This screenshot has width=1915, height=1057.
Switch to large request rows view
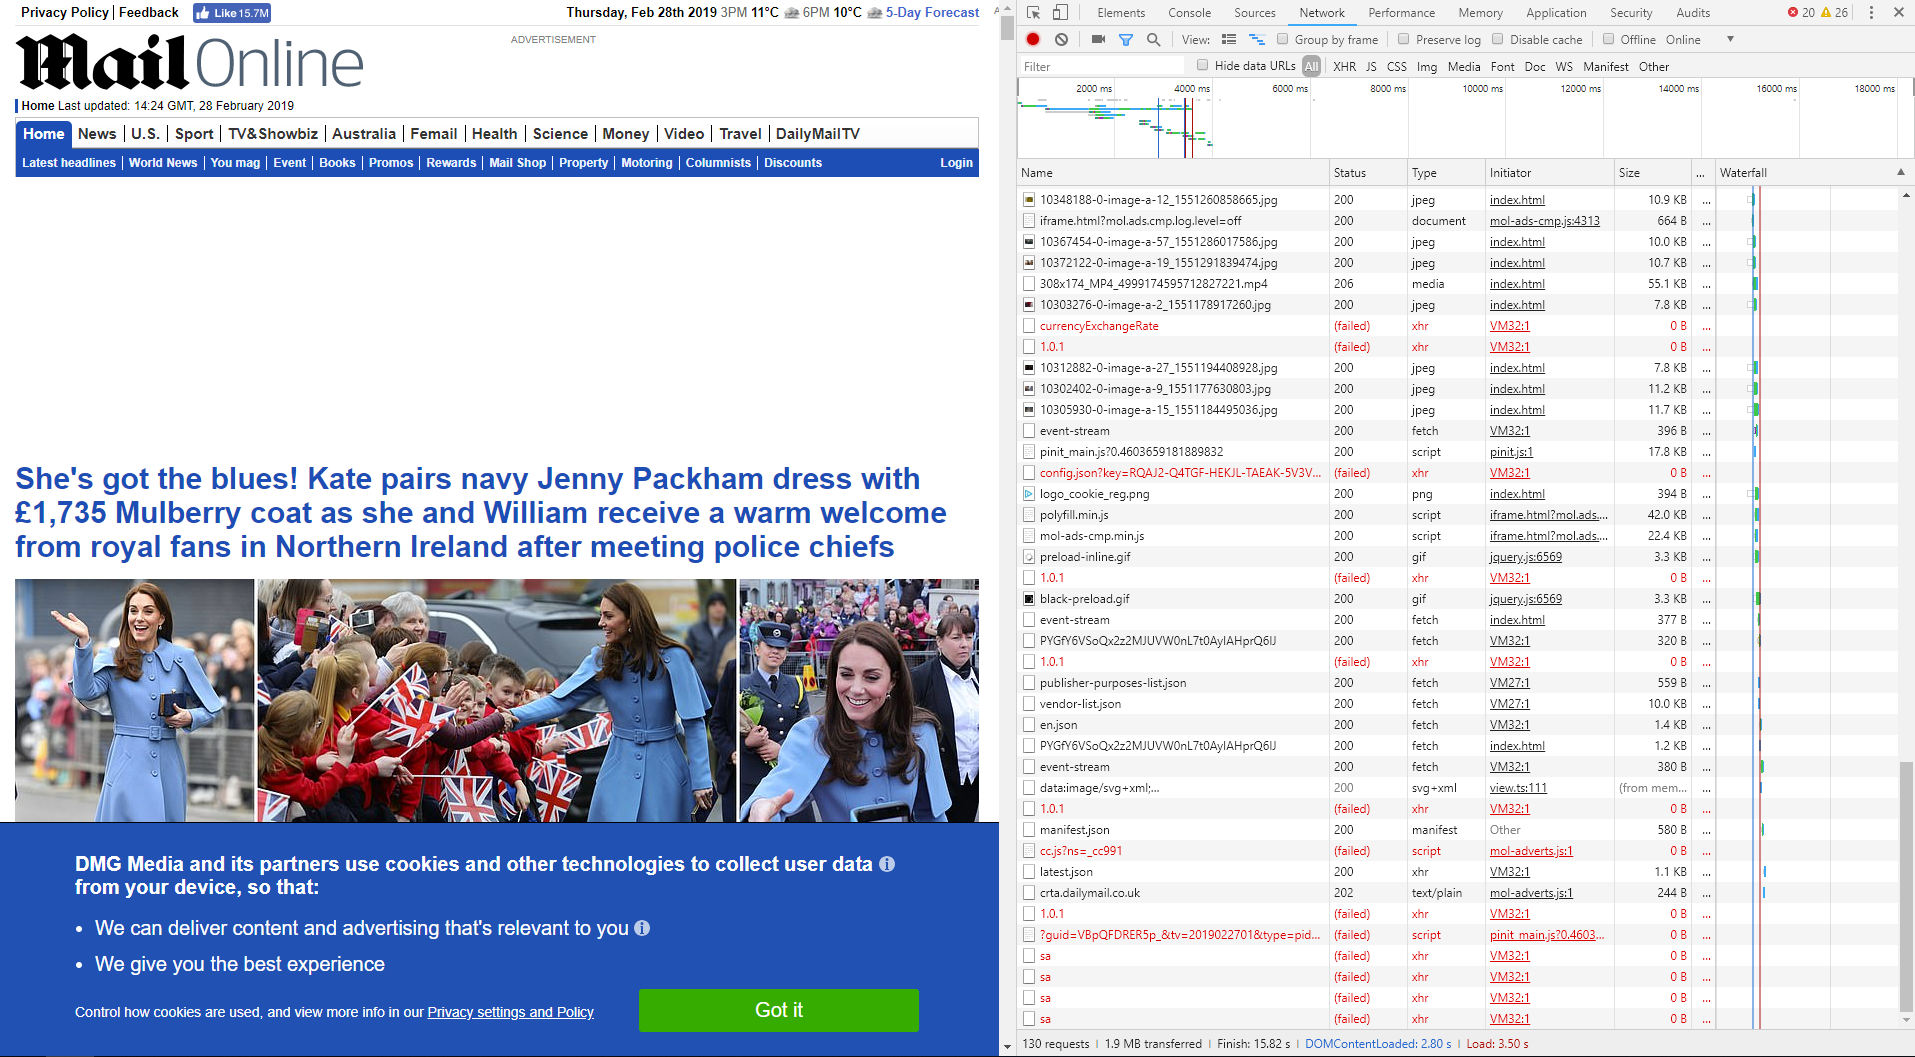1229,40
